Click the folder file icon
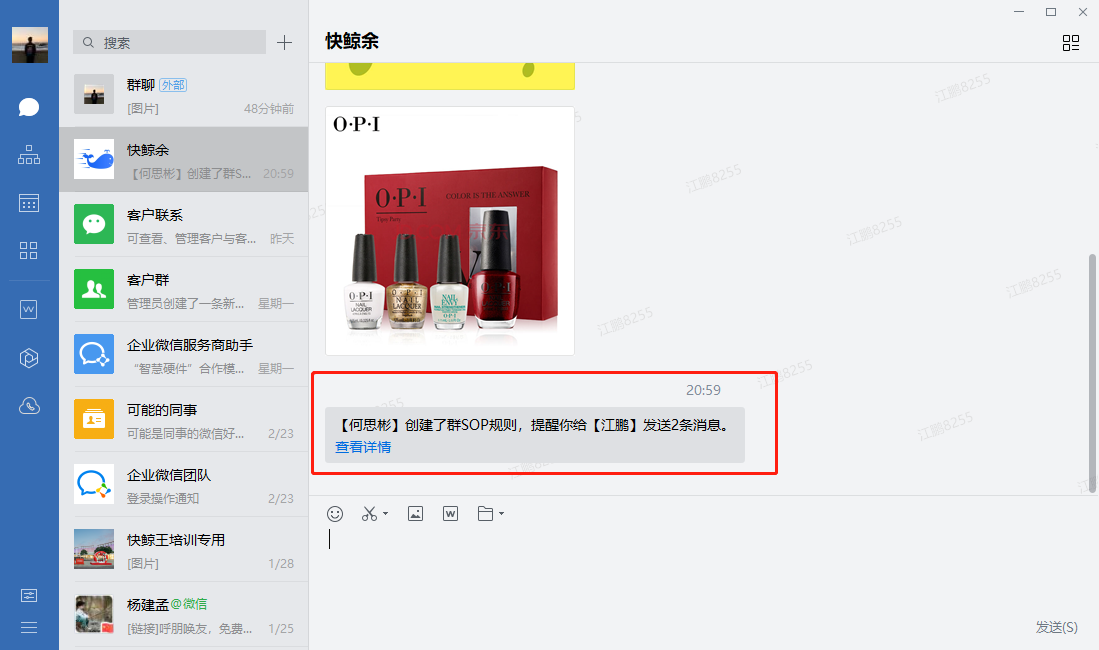 pyautogui.click(x=485, y=514)
